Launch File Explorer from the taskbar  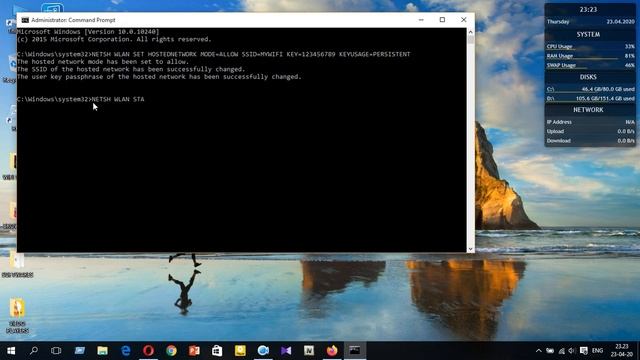pos(102,351)
